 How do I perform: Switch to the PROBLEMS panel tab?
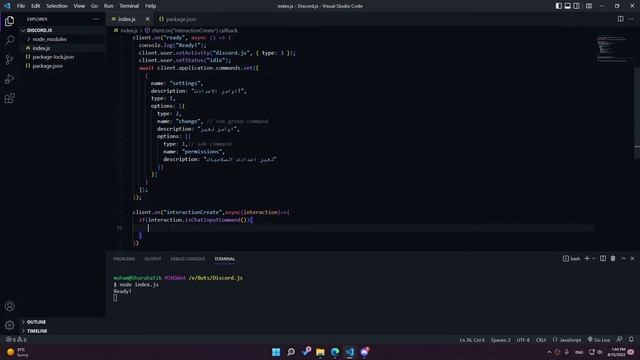pos(124,259)
